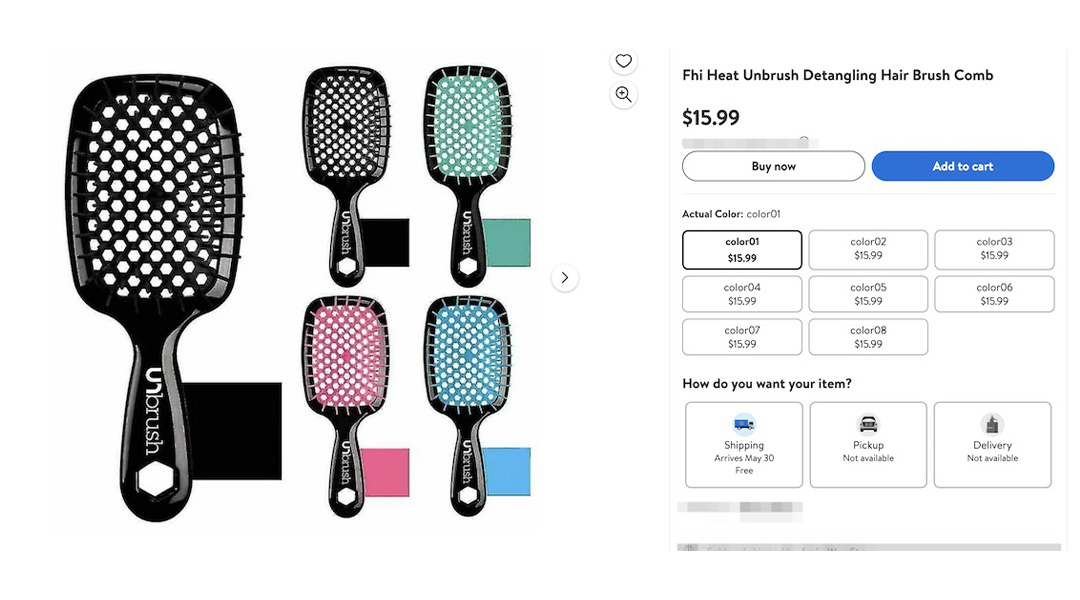Click the large black Unbrush image
Screen dimensions: 1080x600
click(x=158, y=297)
